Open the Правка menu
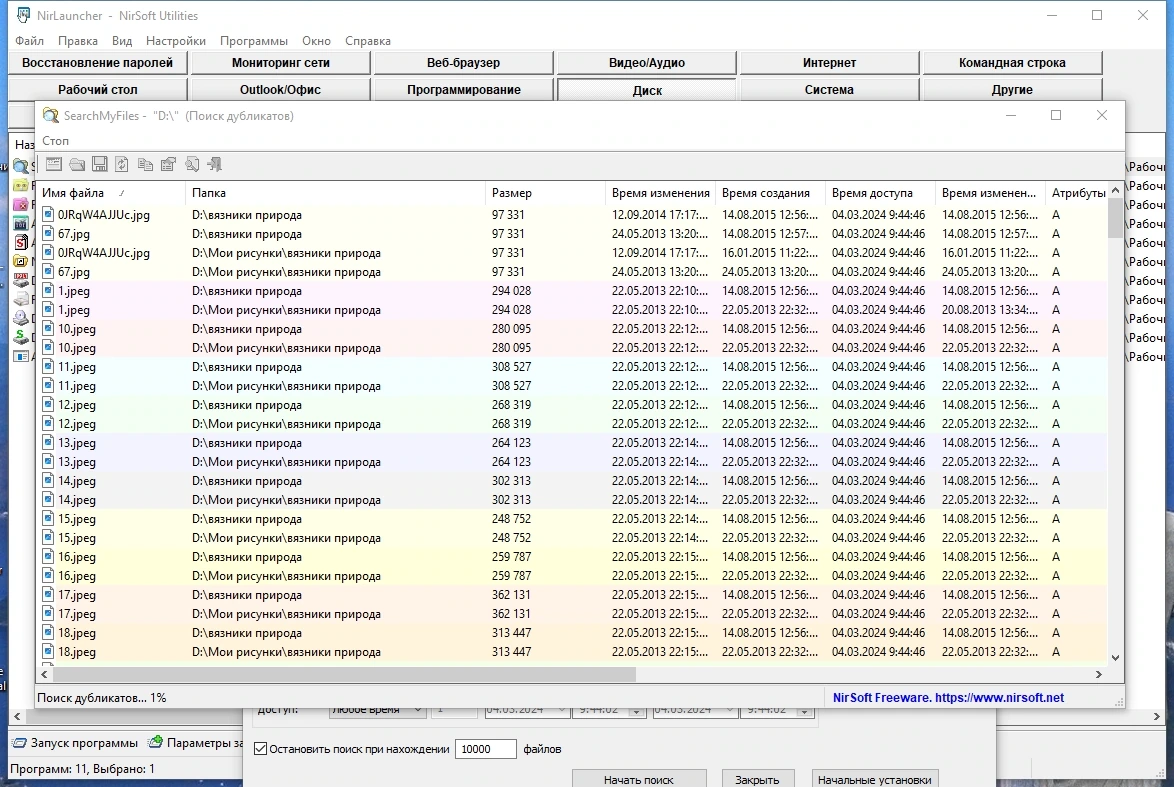This screenshot has height=787, width=1174. pyautogui.click(x=78, y=41)
